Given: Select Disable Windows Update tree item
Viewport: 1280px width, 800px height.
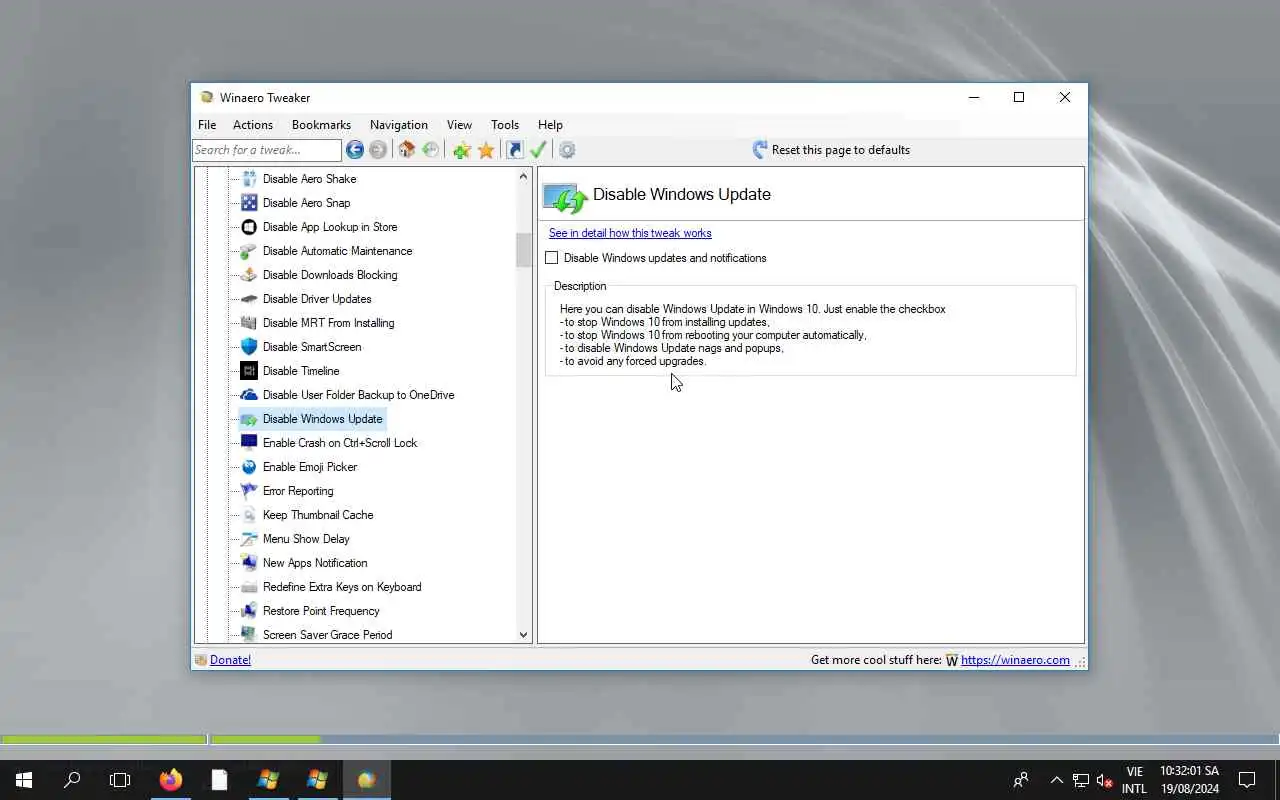Looking at the screenshot, I should click(x=323, y=419).
